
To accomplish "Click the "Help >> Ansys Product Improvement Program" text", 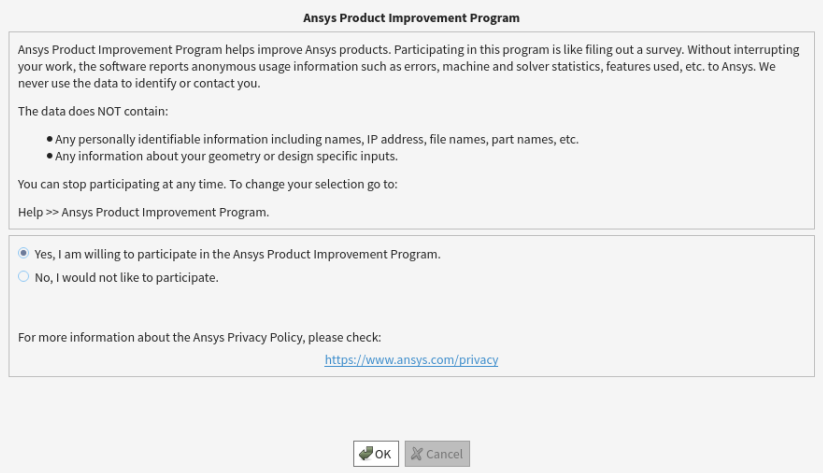I will click(143, 212).
